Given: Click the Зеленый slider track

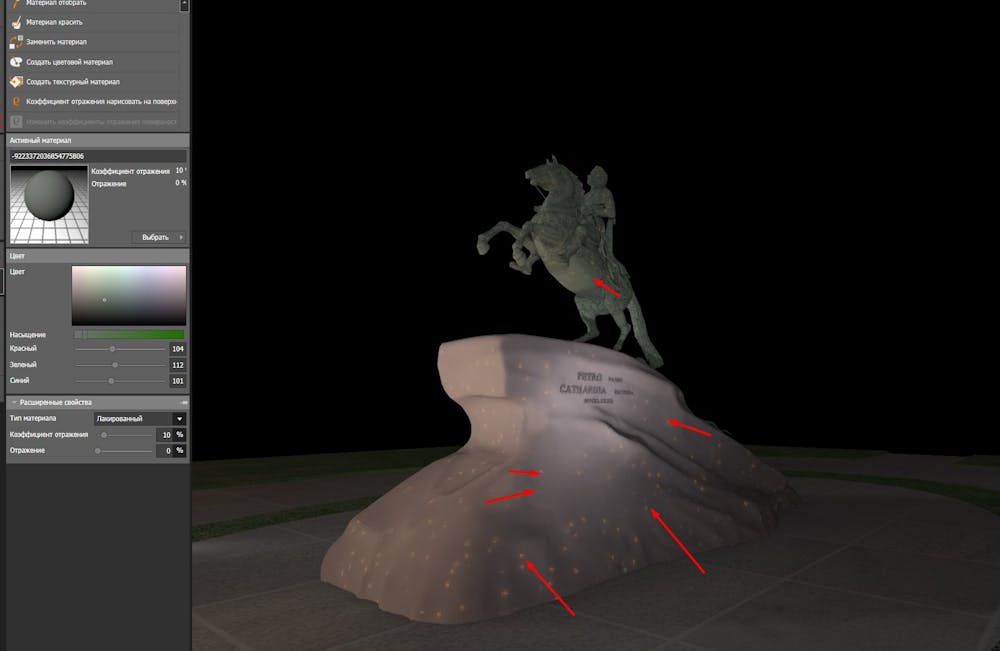Looking at the screenshot, I should click(120, 365).
